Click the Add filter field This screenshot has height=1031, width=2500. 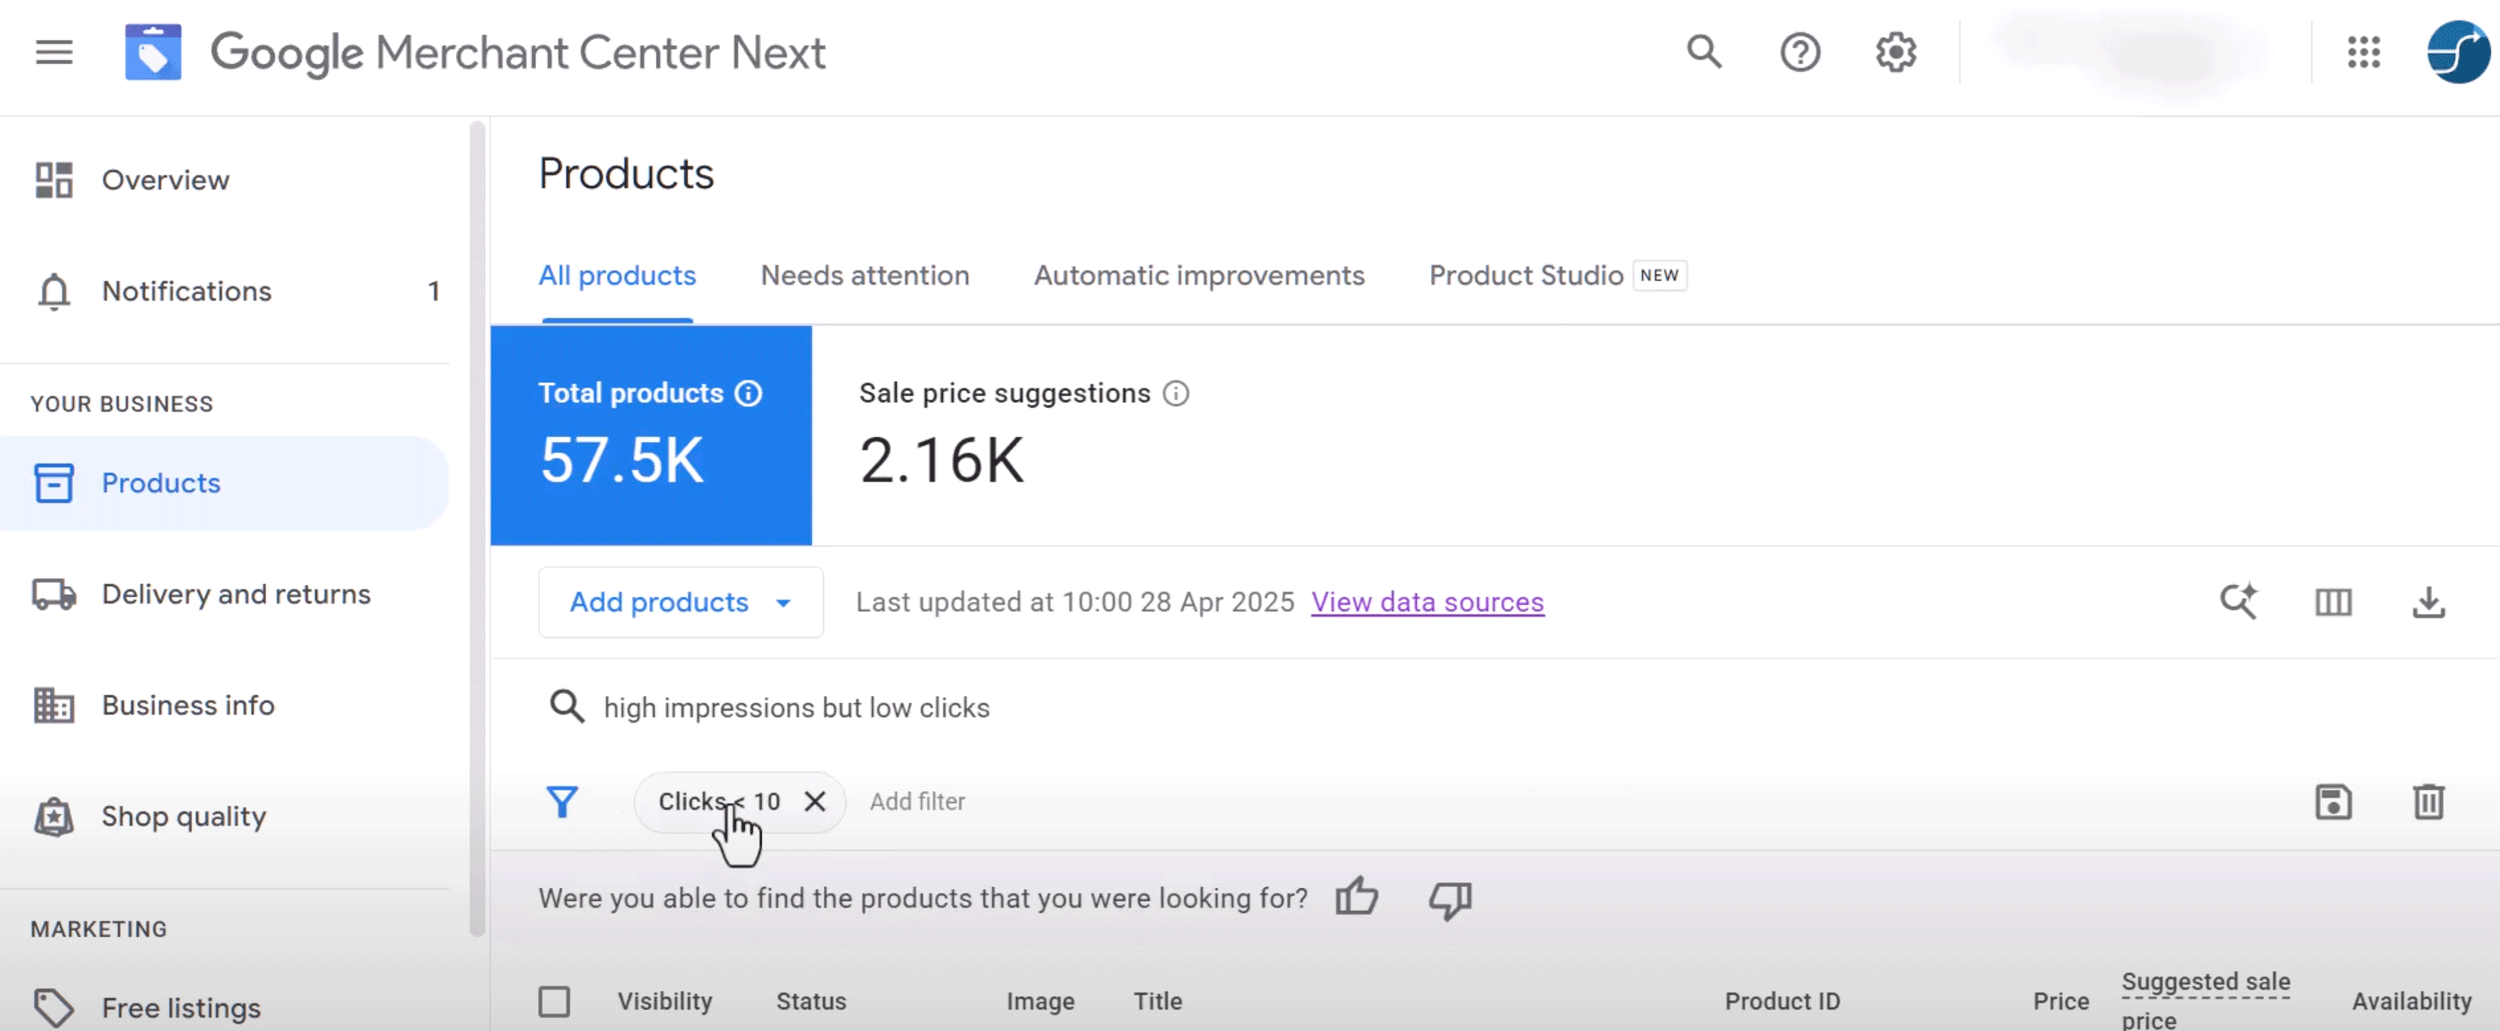click(917, 802)
